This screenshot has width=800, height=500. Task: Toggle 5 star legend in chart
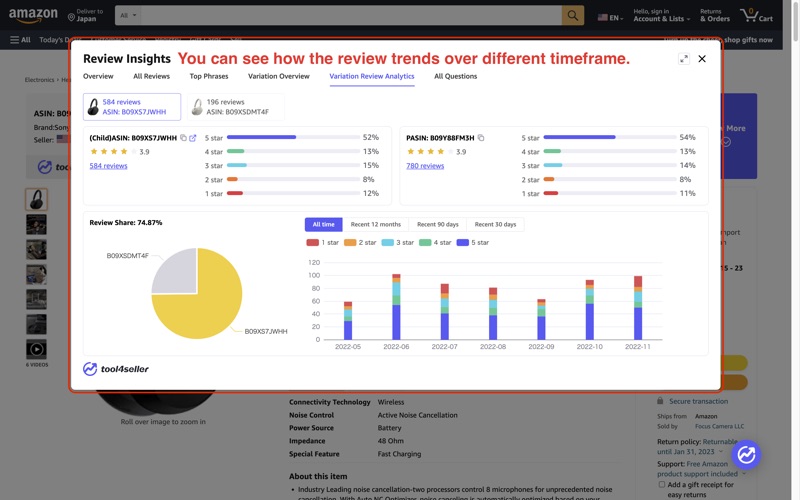click(473, 242)
